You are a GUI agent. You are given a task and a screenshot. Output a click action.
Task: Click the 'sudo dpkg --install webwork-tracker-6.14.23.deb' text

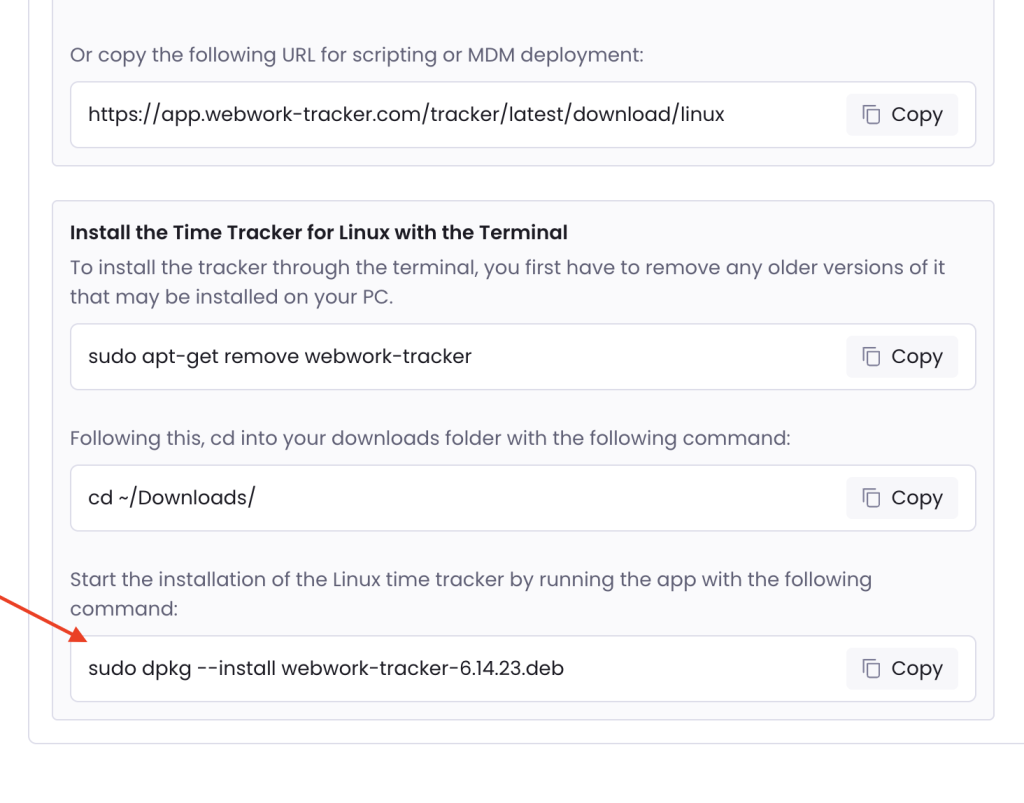[326, 669]
